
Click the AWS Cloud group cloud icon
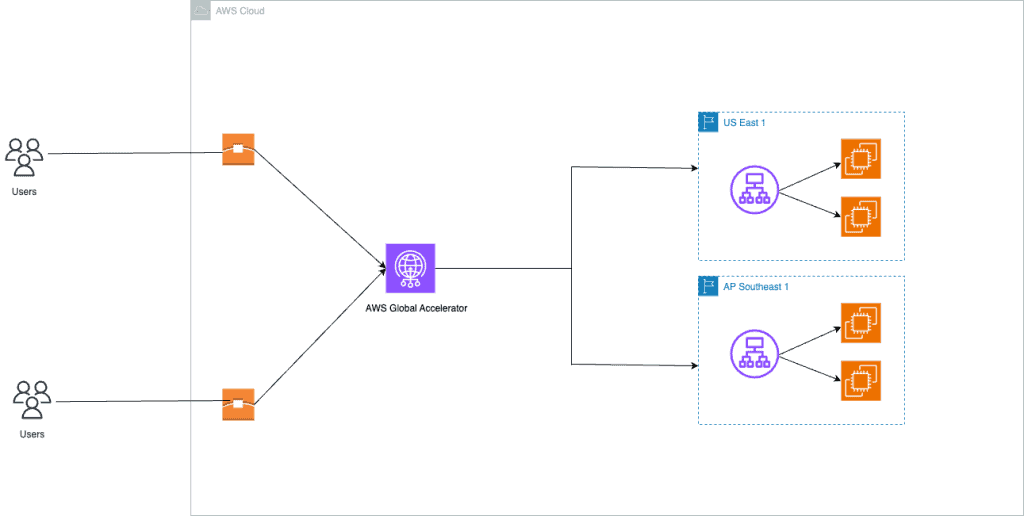(x=201, y=10)
